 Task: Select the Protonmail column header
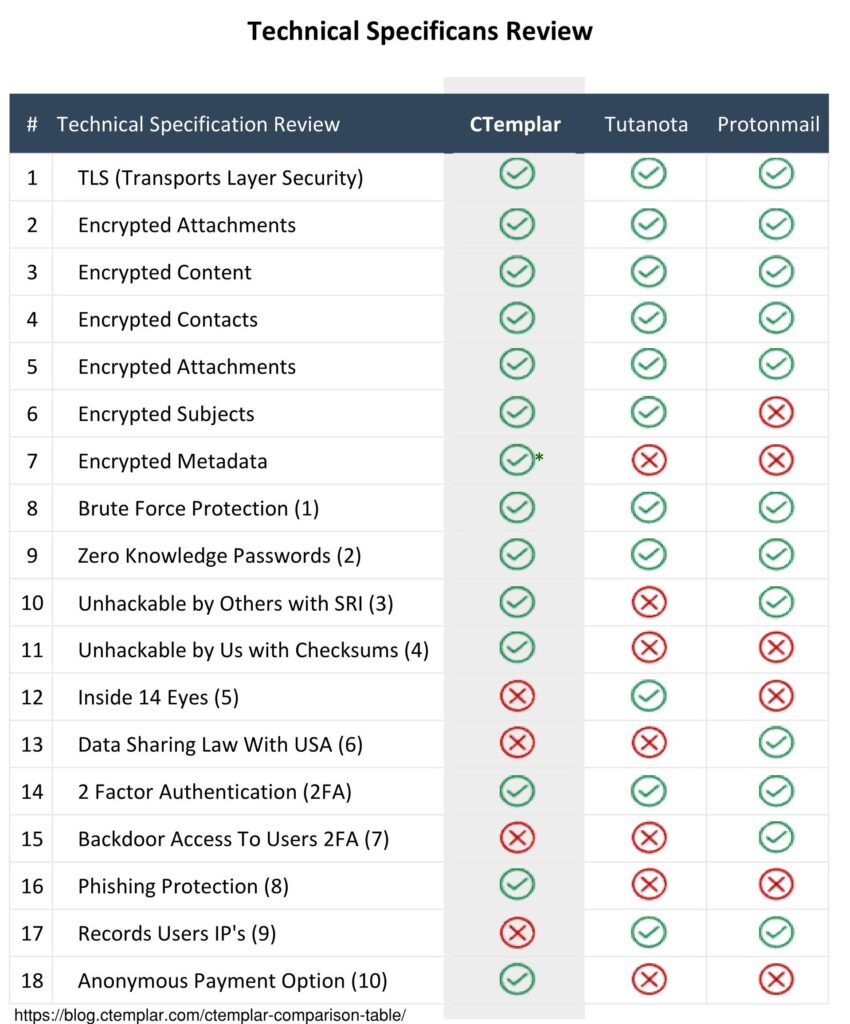click(x=768, y=124)
